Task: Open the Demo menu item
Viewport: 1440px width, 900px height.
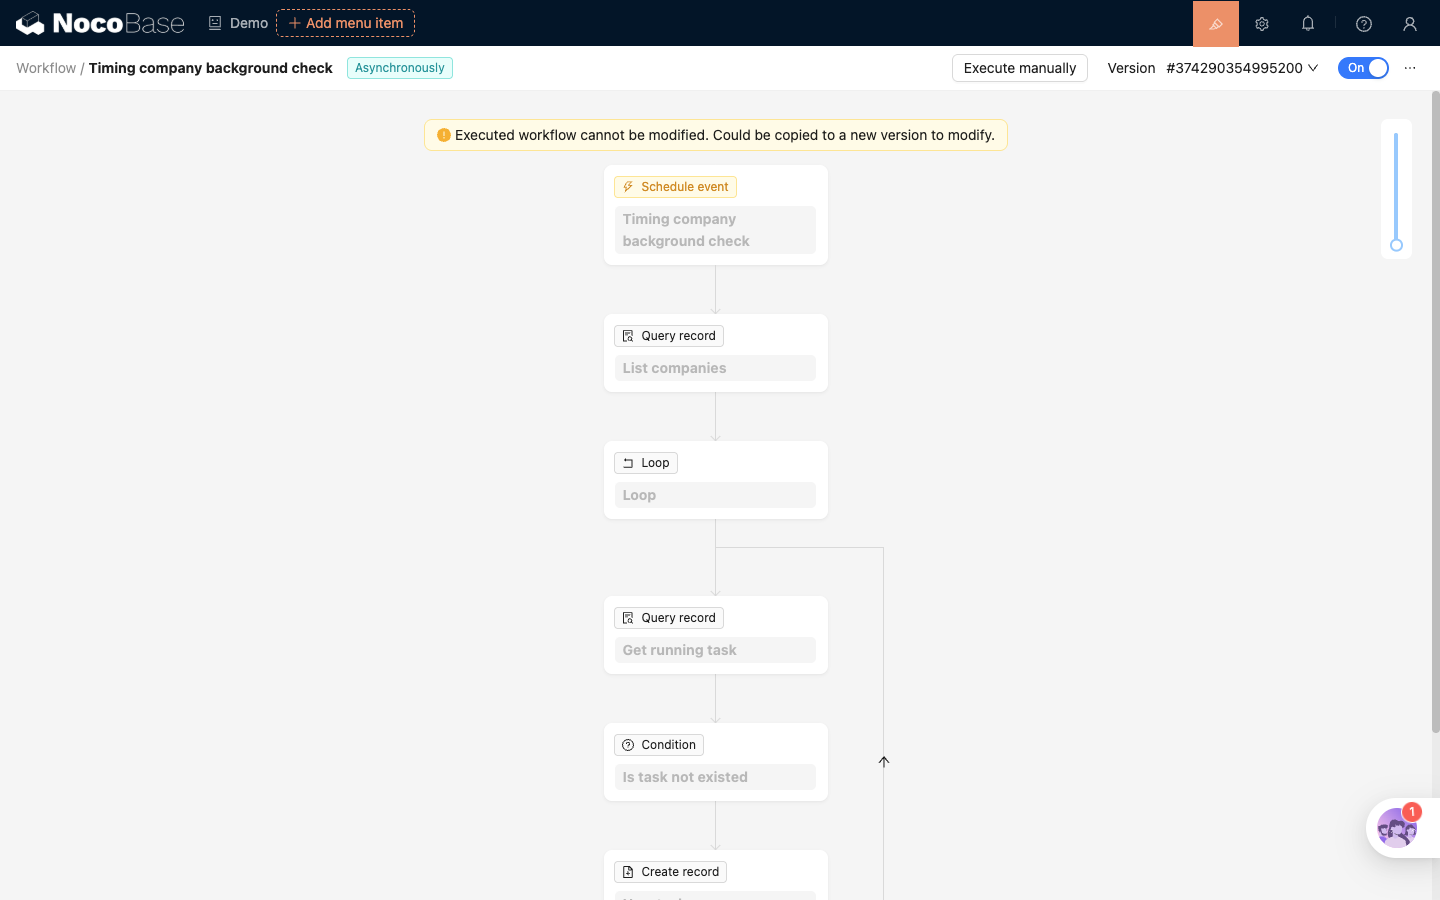Action: (x=238, y=23)
